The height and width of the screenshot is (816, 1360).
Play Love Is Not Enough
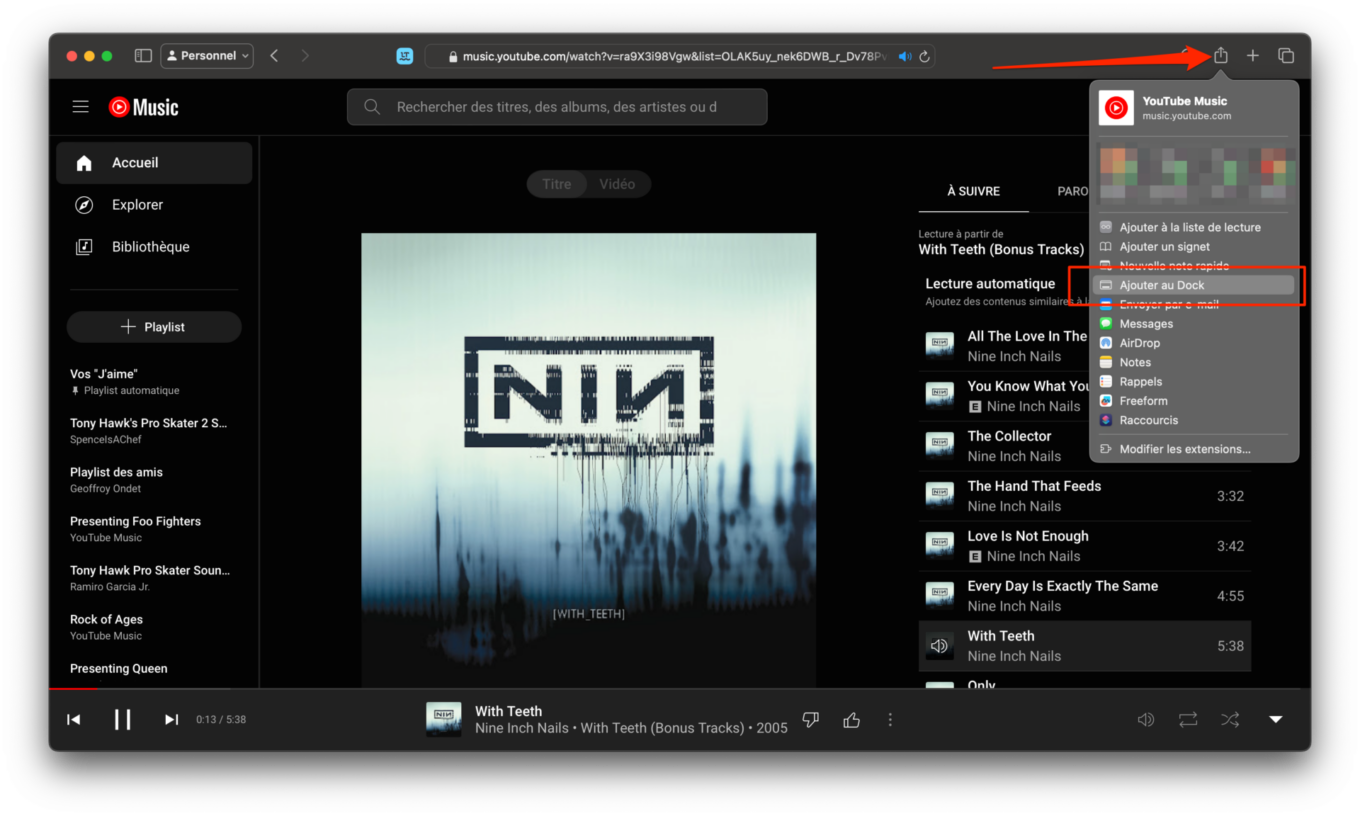tap(1085, 546)
